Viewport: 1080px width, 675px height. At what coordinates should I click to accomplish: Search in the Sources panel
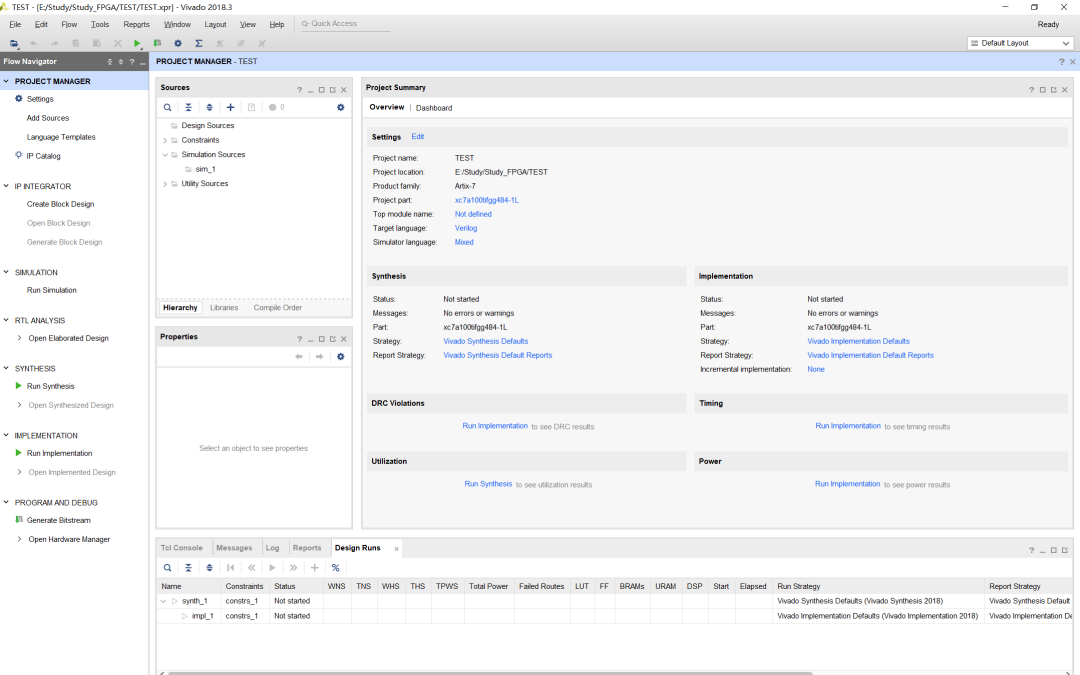pyautogui.click(x=167, y=107)
